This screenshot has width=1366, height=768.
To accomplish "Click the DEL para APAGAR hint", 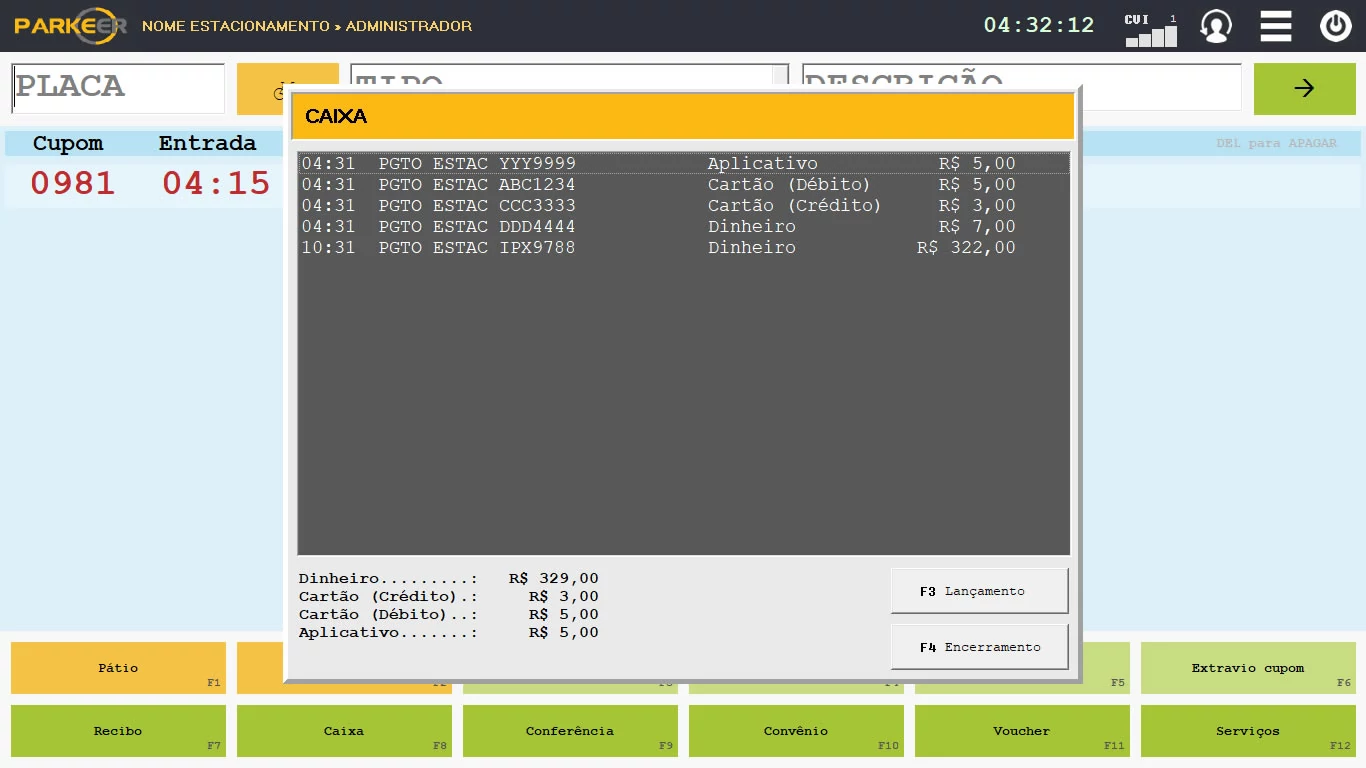I will pyautogui.click(x=1276, y=143).
